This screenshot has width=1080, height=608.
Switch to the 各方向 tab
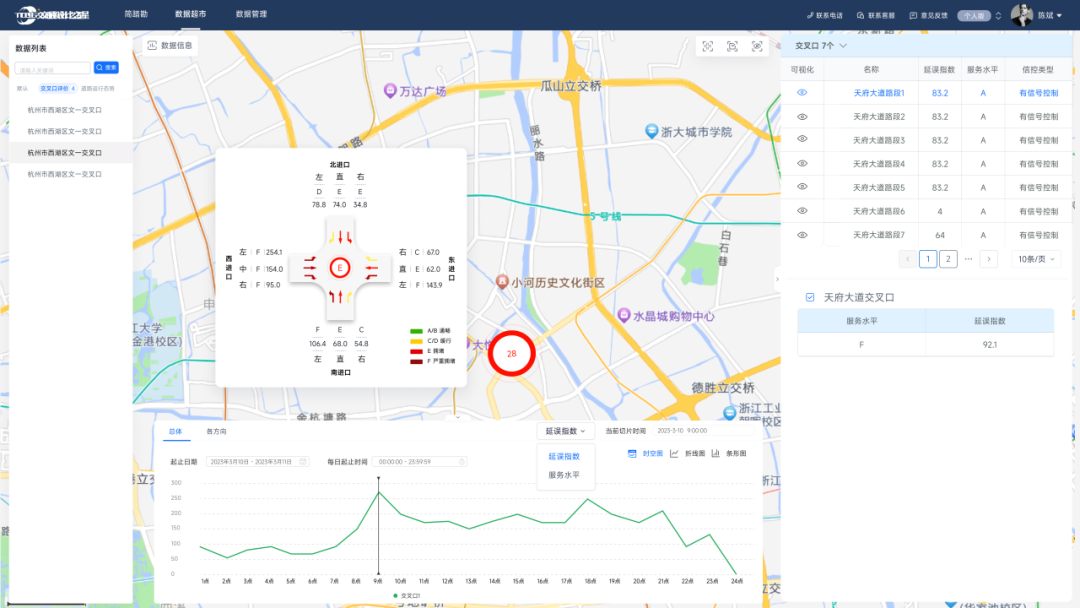click(216, 432)
